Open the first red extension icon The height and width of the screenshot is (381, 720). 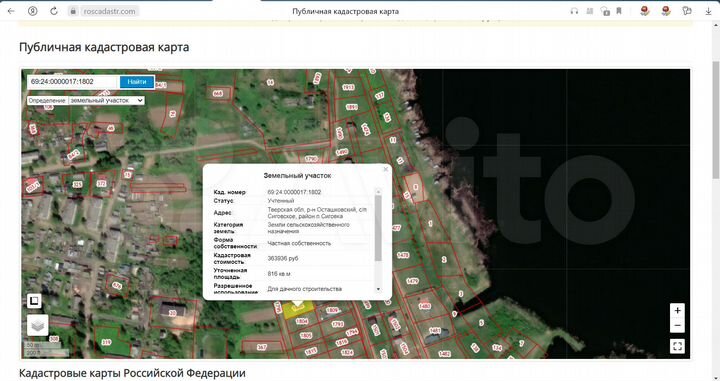pyautogui.click(x=645, y=11)
